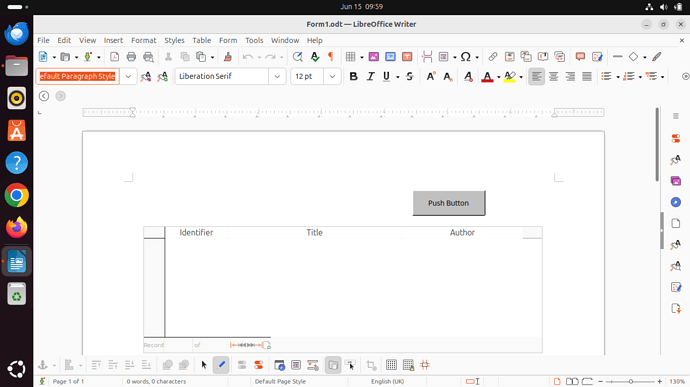Open Gallery in sidebar
Image resolution: width=690 pixels, height=387 pixels.
pyautogui.click(x=676, y=181)
